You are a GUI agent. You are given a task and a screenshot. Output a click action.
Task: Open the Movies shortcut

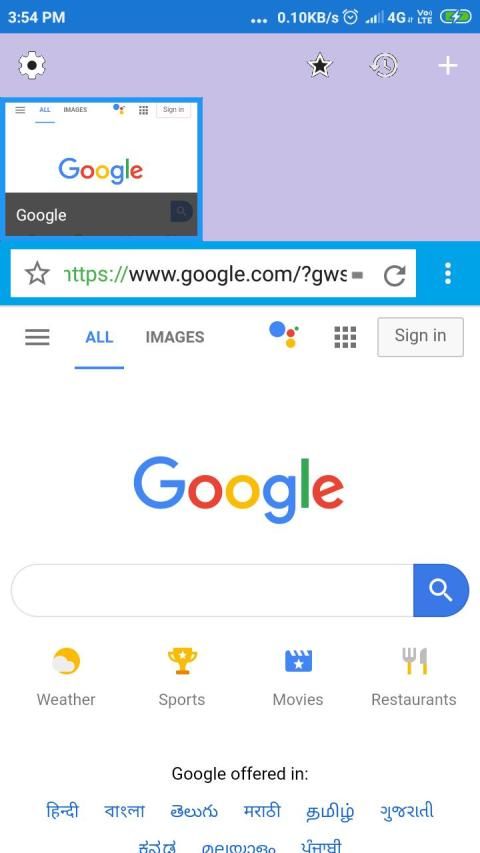click(x=298, y=676)
